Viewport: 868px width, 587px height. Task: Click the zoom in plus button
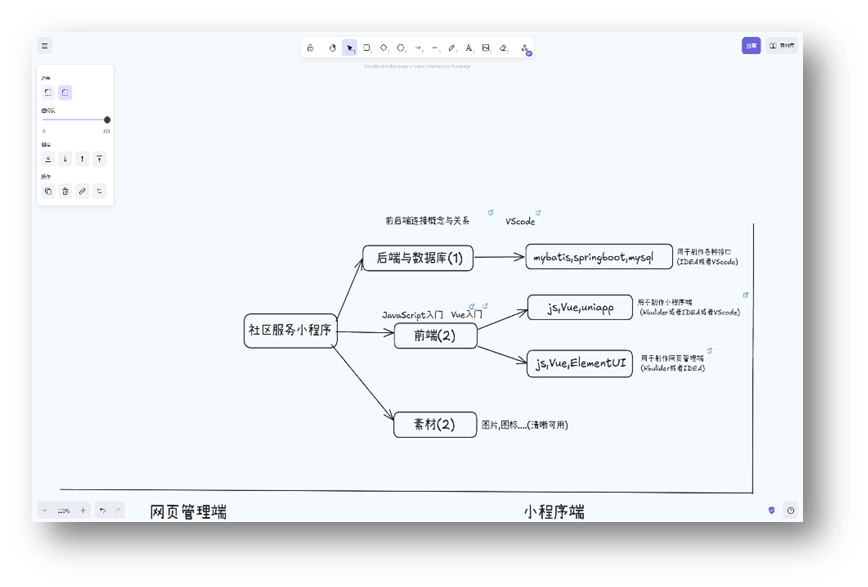coord(83,510)
